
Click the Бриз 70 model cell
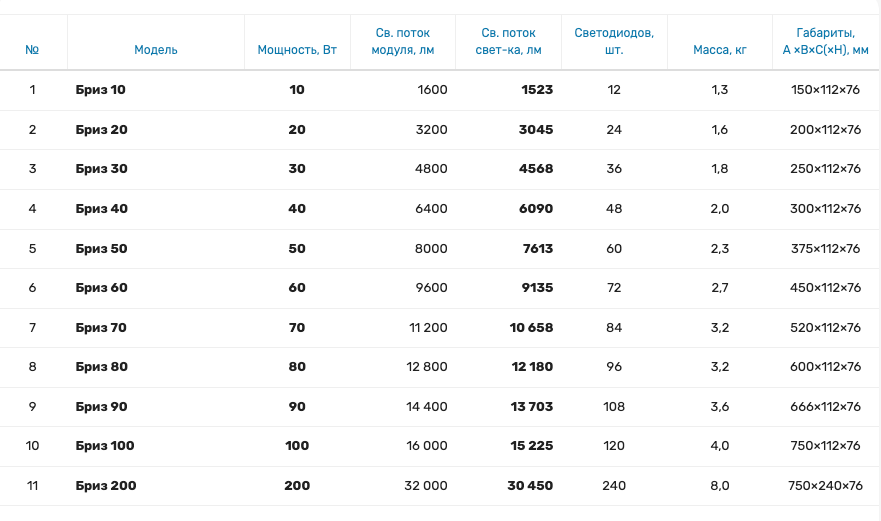[102, 328]
